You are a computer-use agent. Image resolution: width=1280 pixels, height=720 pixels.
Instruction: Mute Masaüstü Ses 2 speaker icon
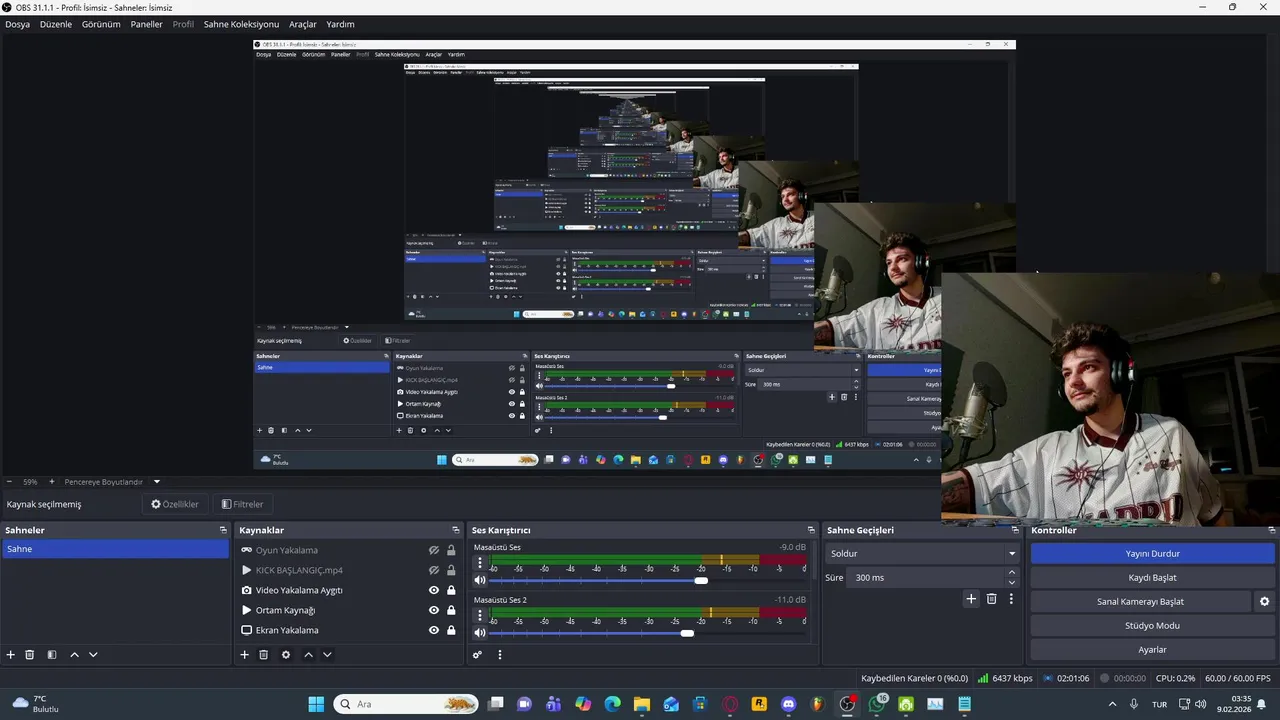pyautogui.click(x=480, y=632)
